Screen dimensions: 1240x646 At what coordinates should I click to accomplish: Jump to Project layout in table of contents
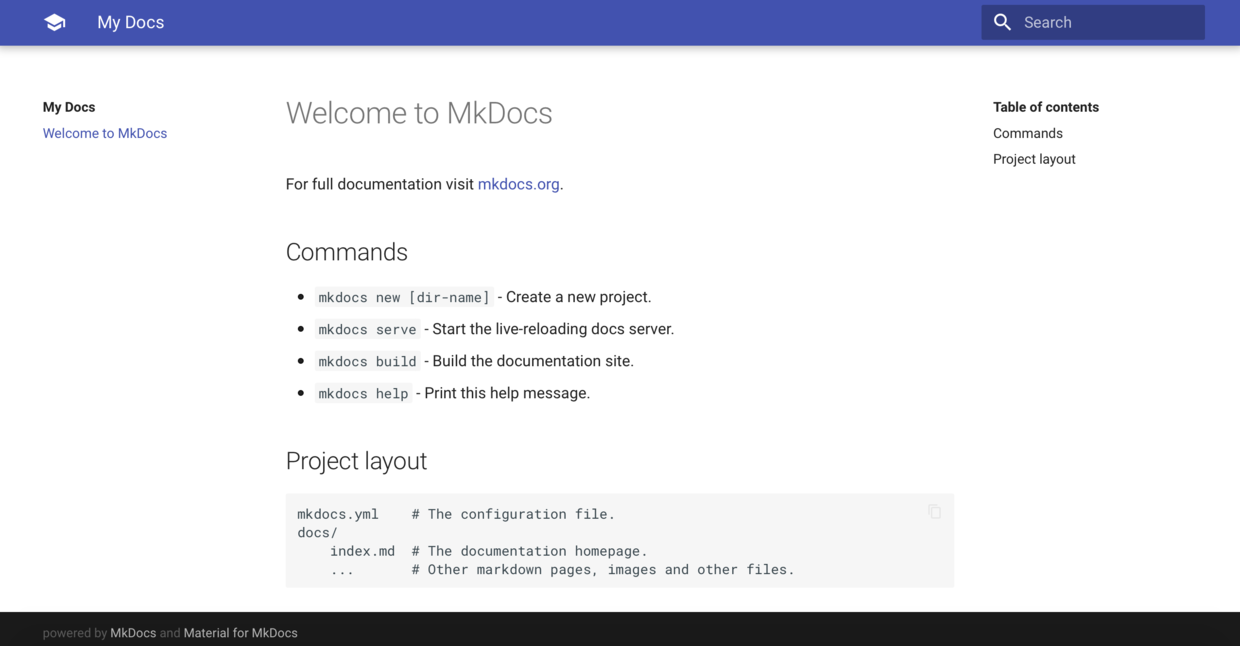[x=1034, y=159]
